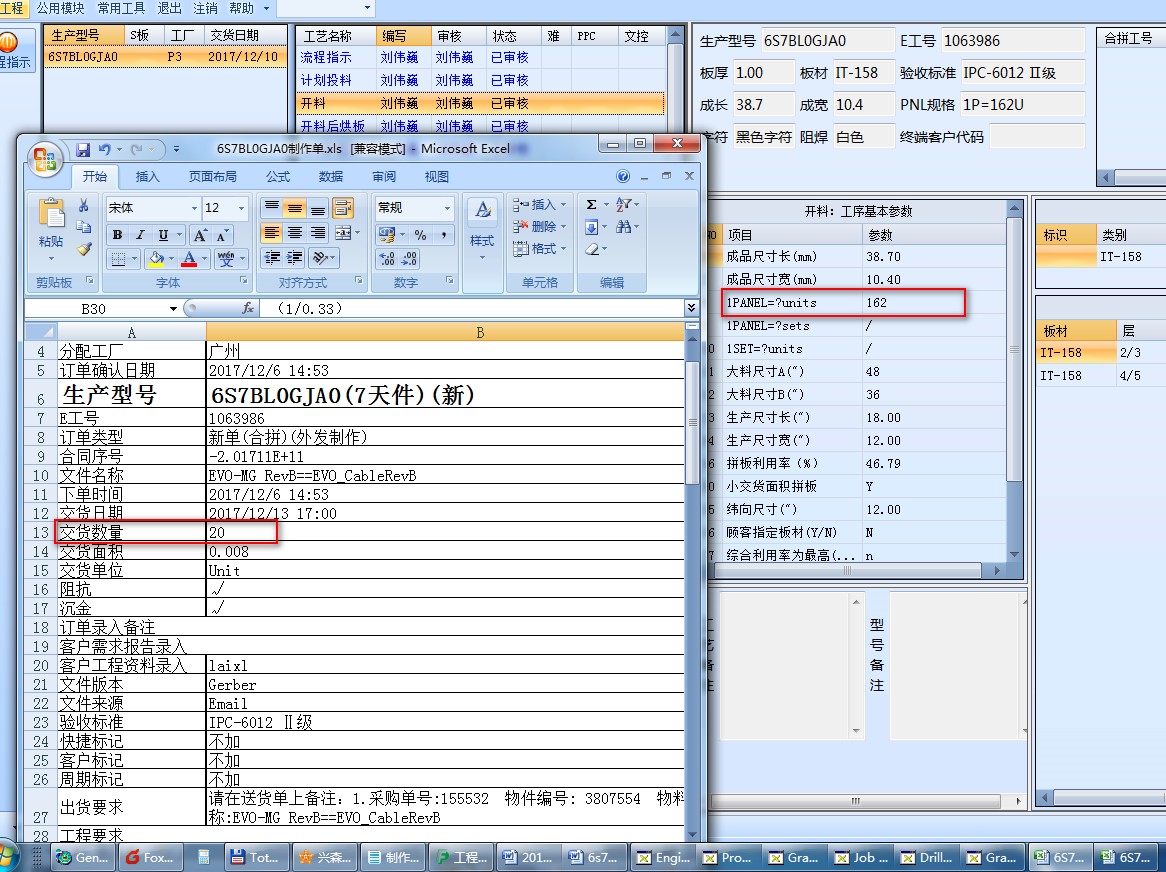This screenshot has height=872, width=1166.
Task: Decrease font size with shrink font icon
Action: (x=222, y=235)
